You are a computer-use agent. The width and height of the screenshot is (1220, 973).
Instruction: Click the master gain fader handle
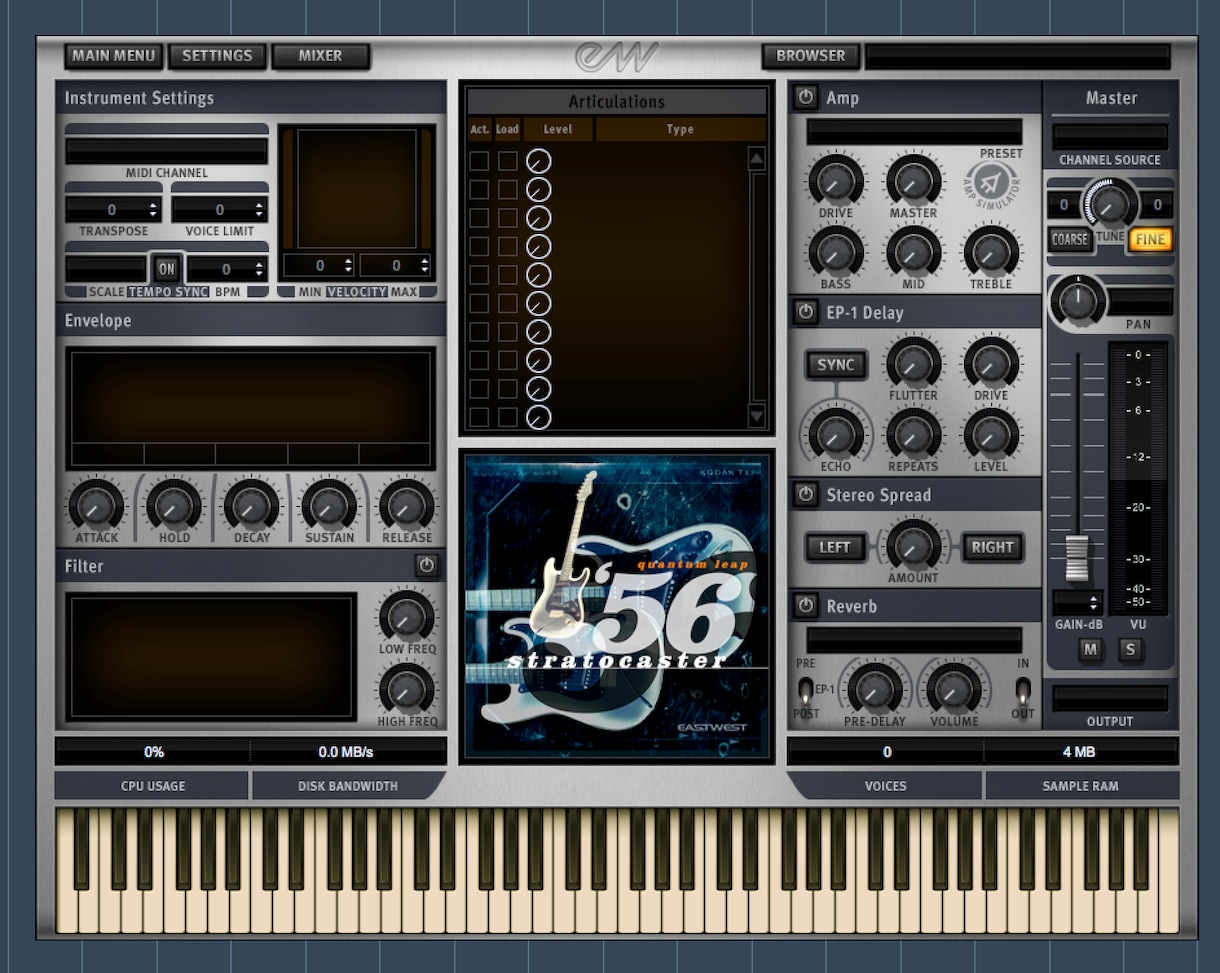coord(1077,557)
